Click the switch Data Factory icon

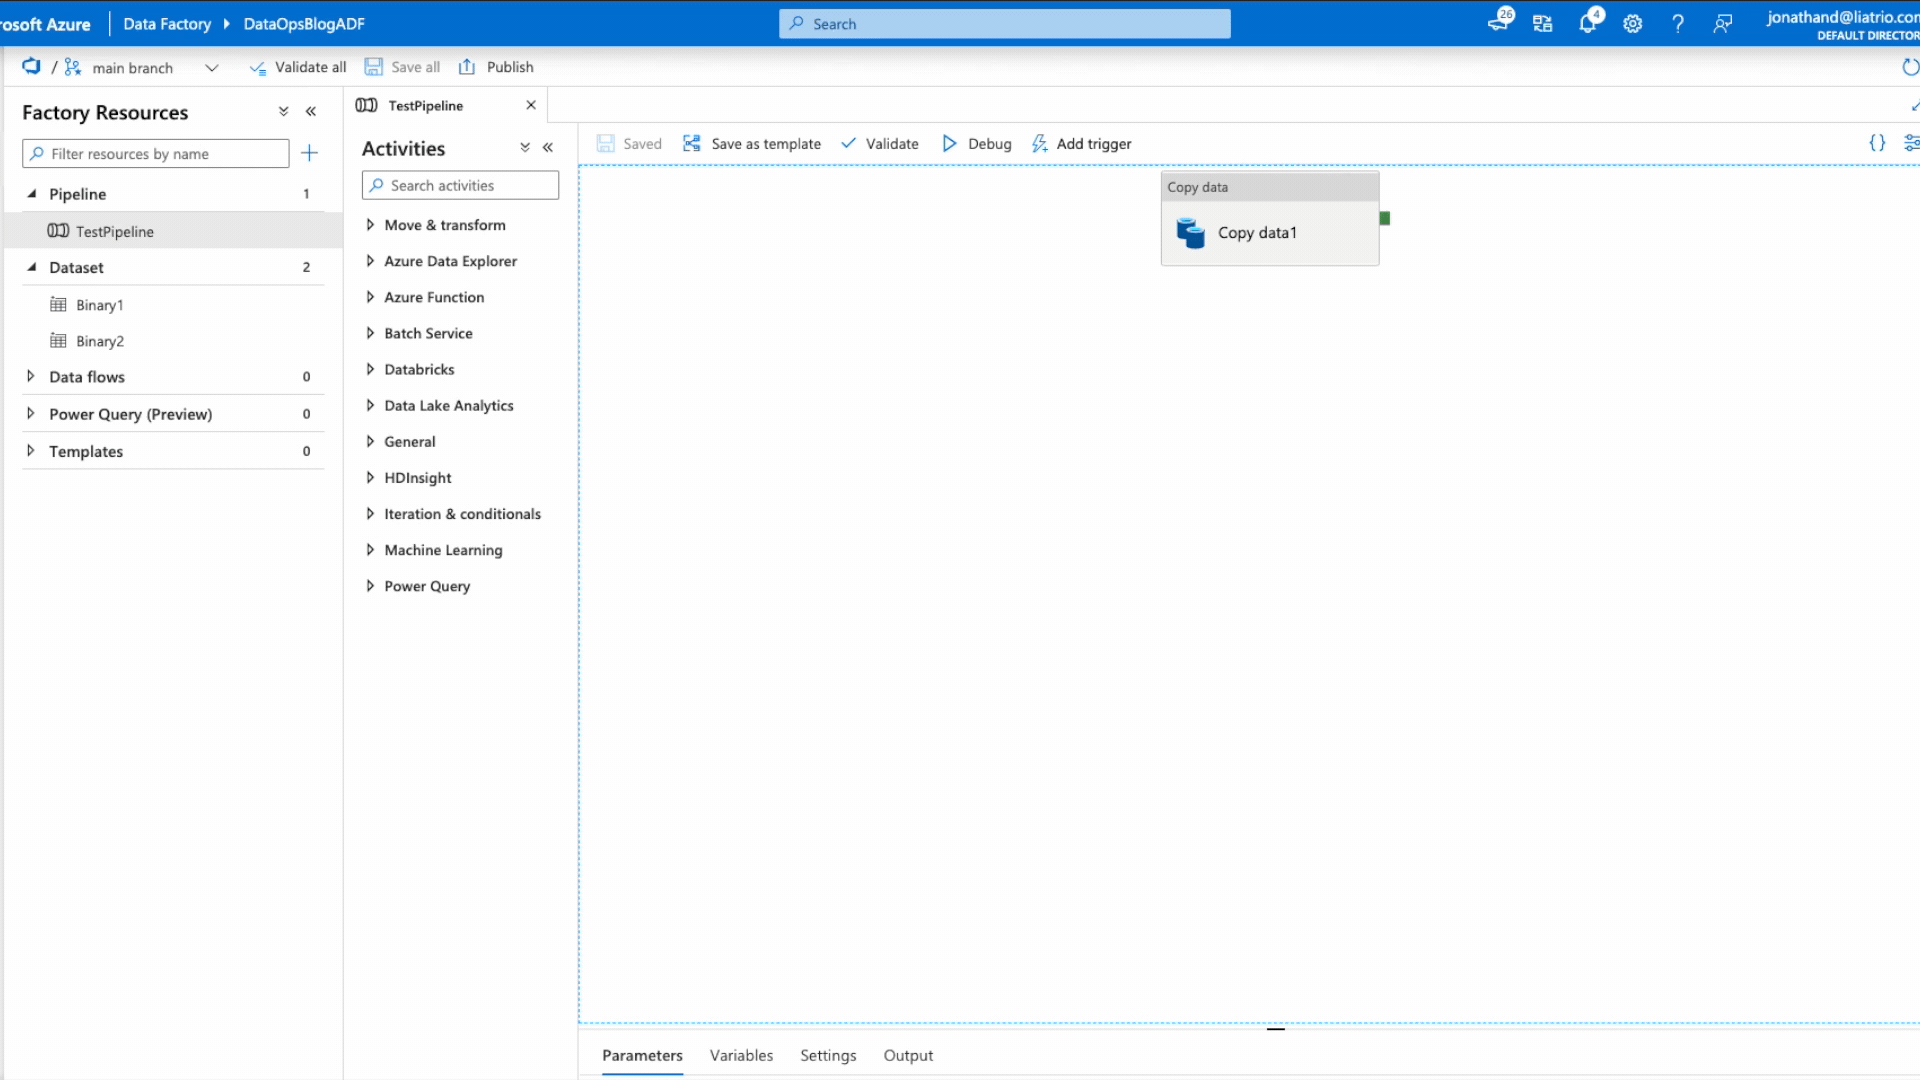(1542, 24)
